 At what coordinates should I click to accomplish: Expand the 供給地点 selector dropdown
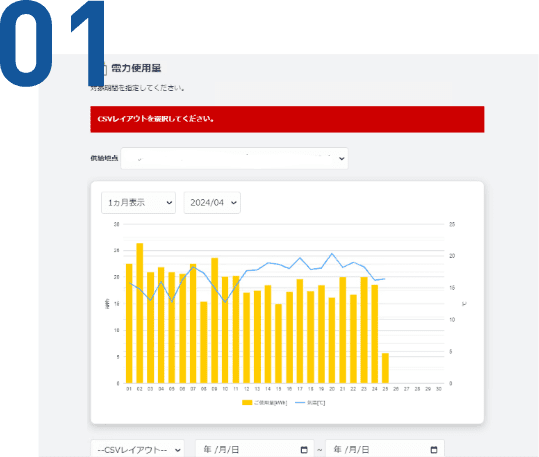[x=234, y=158]
